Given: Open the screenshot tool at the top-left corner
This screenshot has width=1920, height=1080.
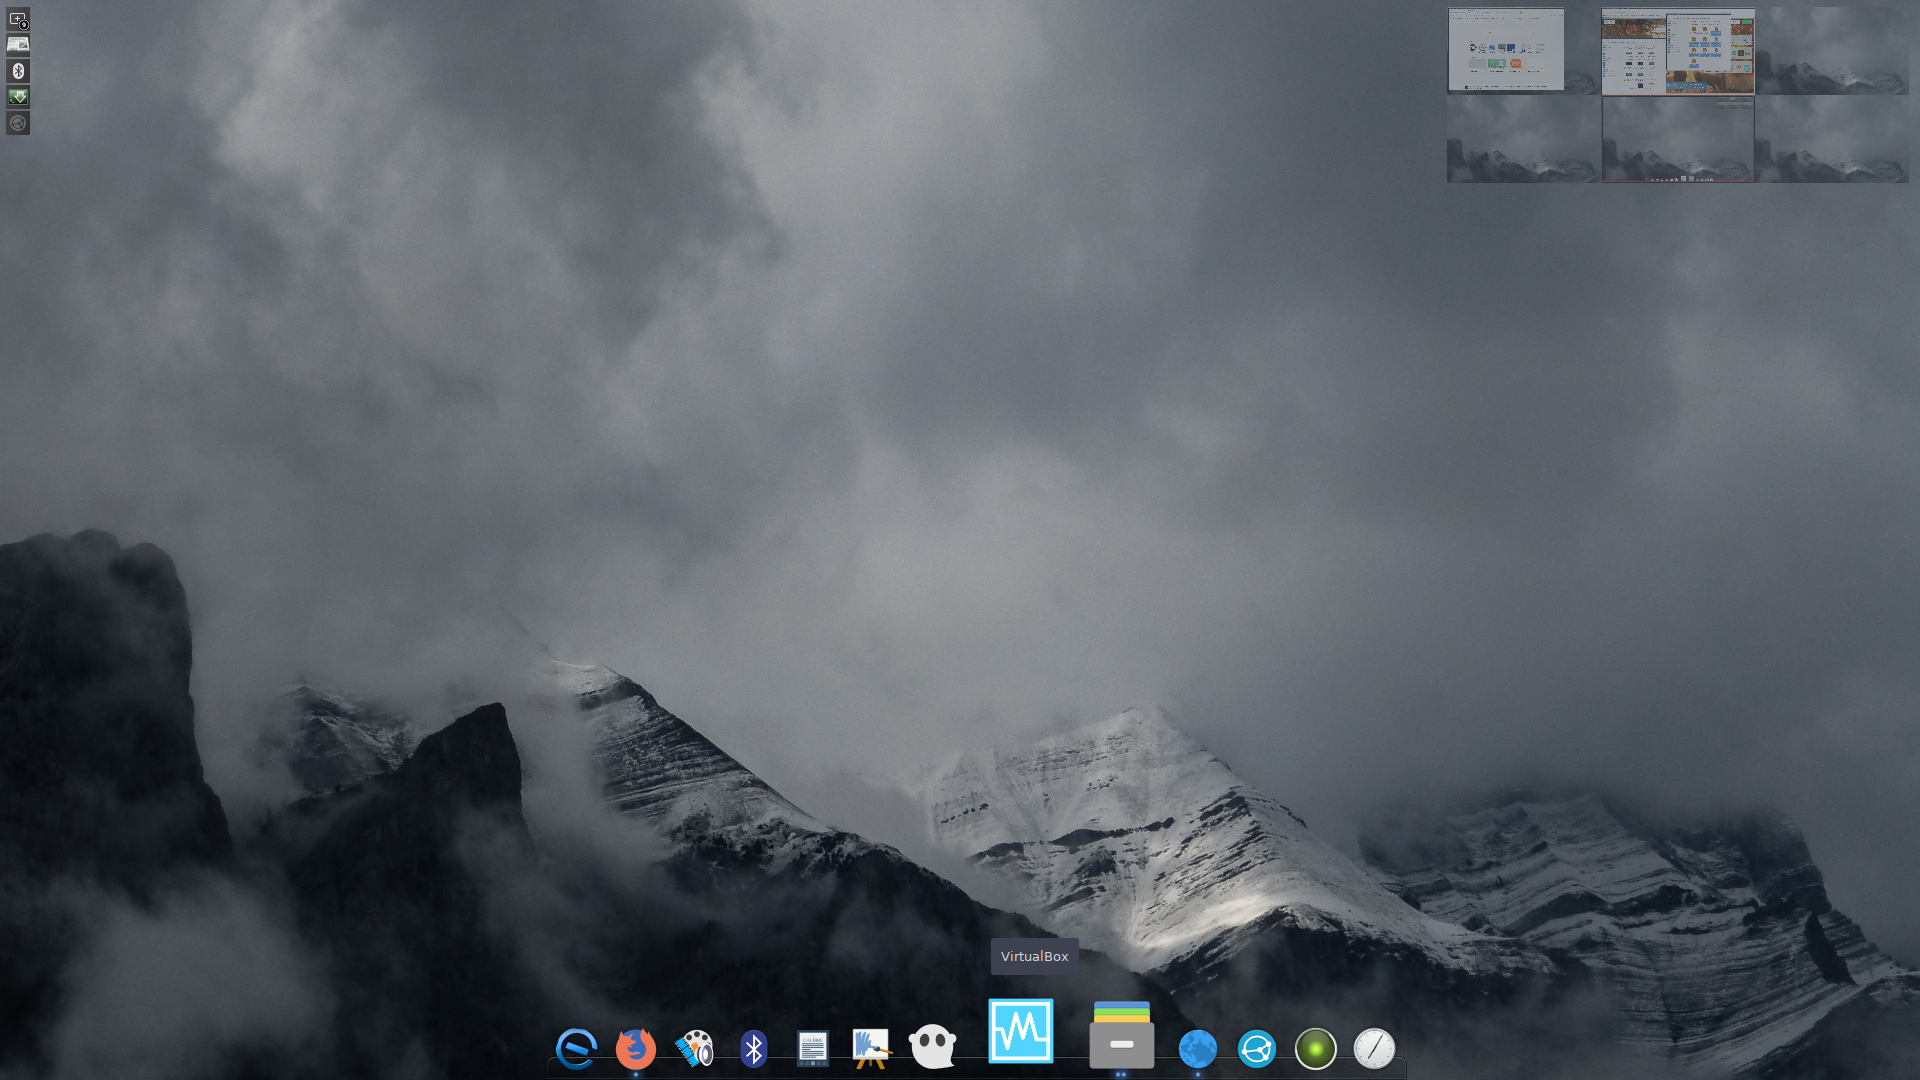Looking at the screenshot, I should tap(17, 20).
